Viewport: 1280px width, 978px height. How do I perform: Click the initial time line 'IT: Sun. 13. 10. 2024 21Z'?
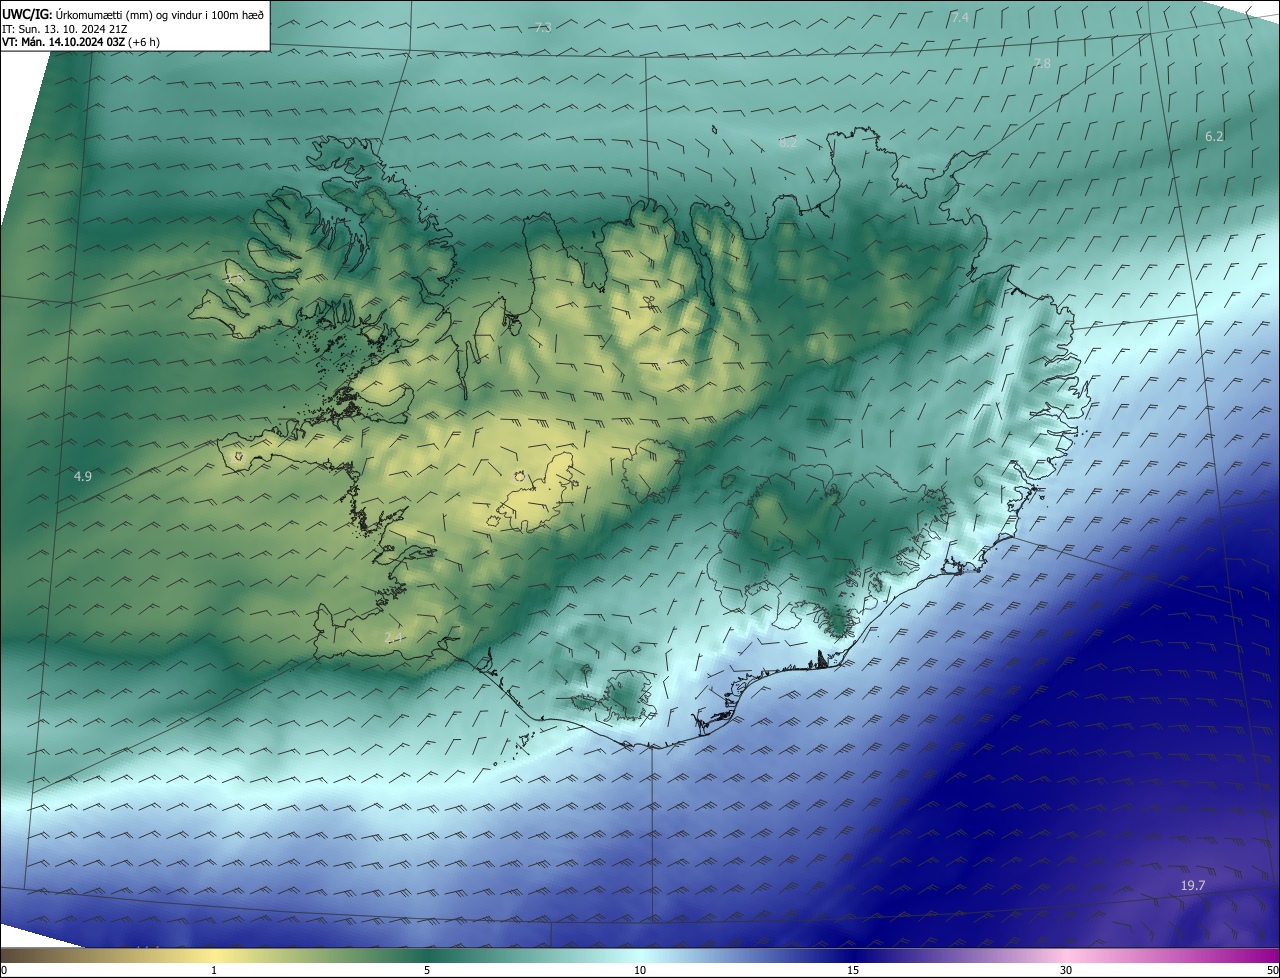click(x=64, y=29)
